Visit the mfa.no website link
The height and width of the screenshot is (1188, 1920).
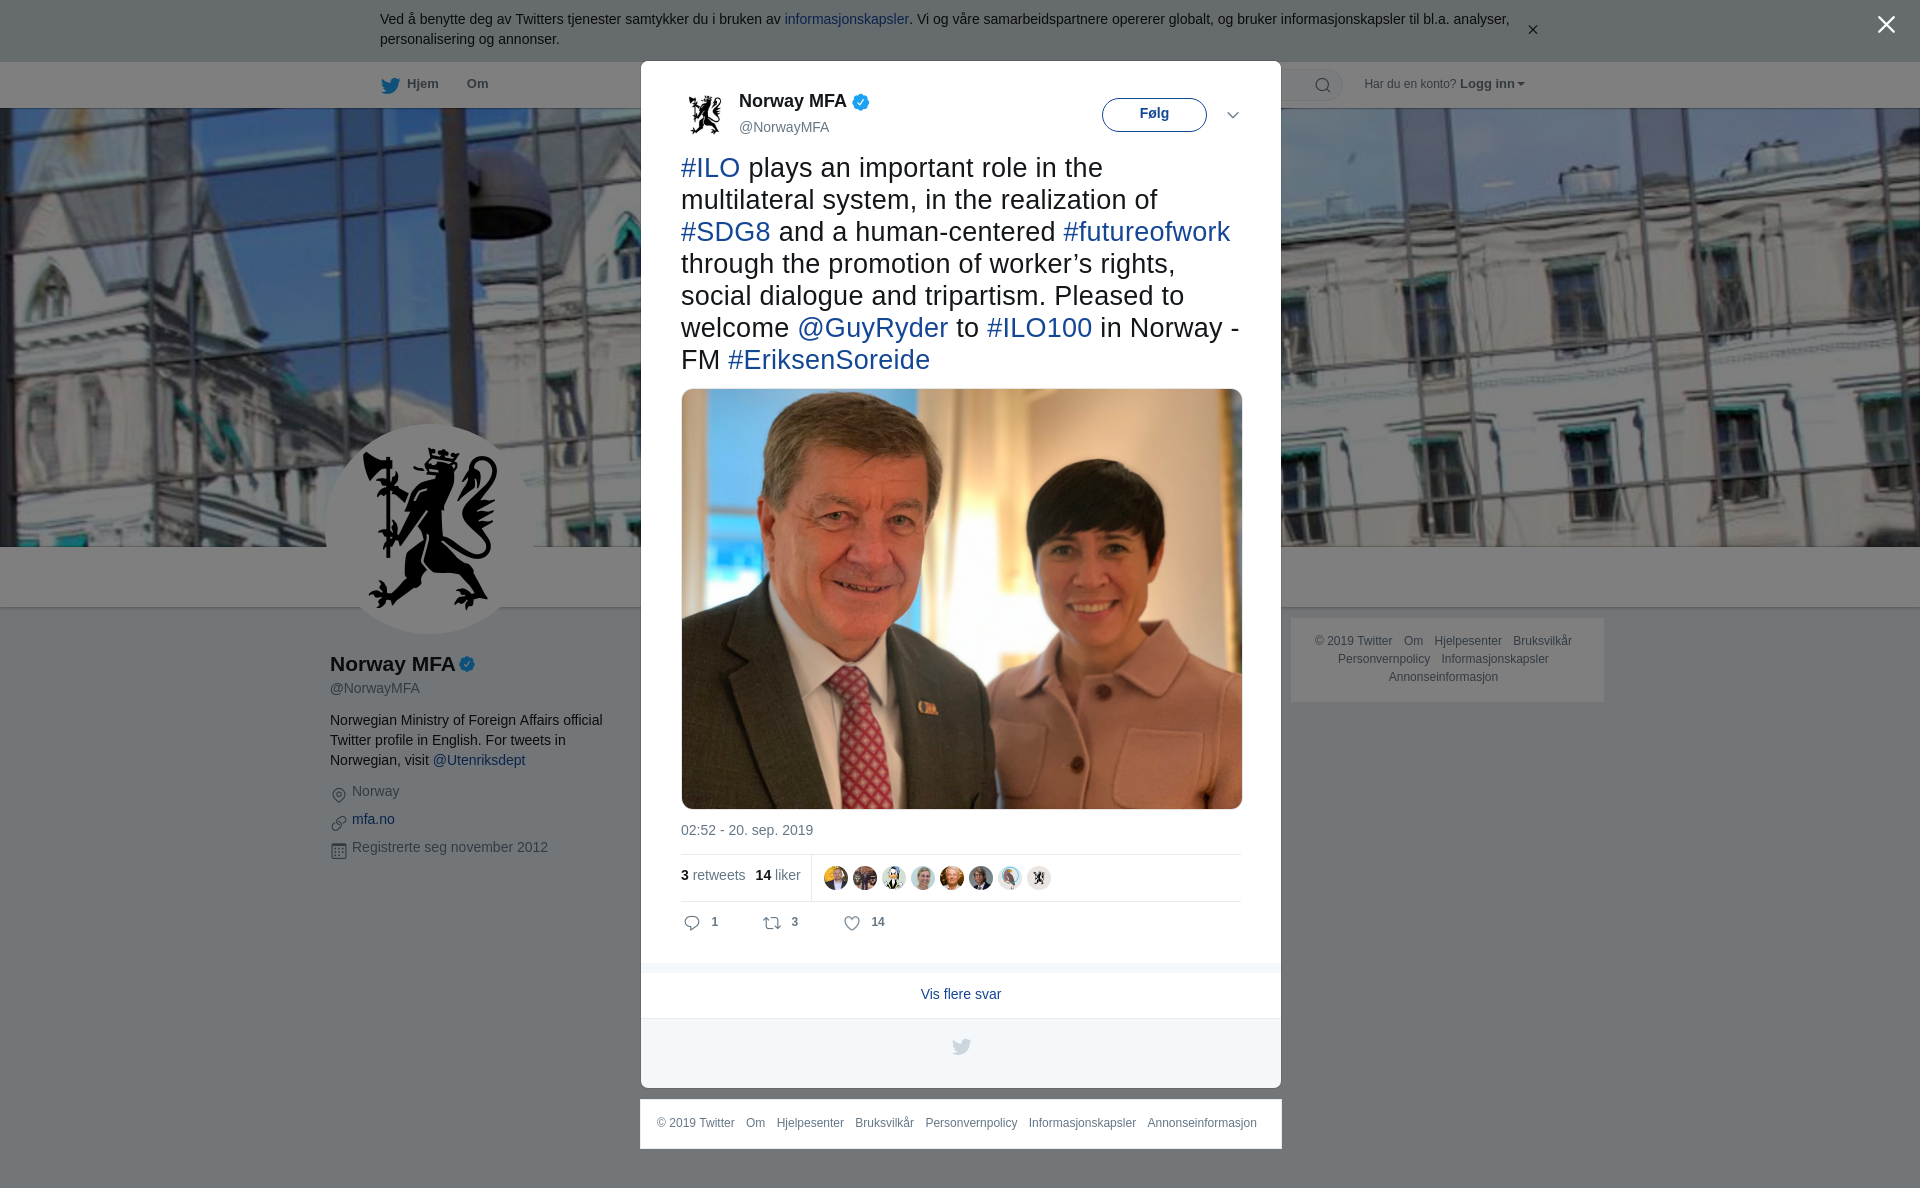[373, 819]
